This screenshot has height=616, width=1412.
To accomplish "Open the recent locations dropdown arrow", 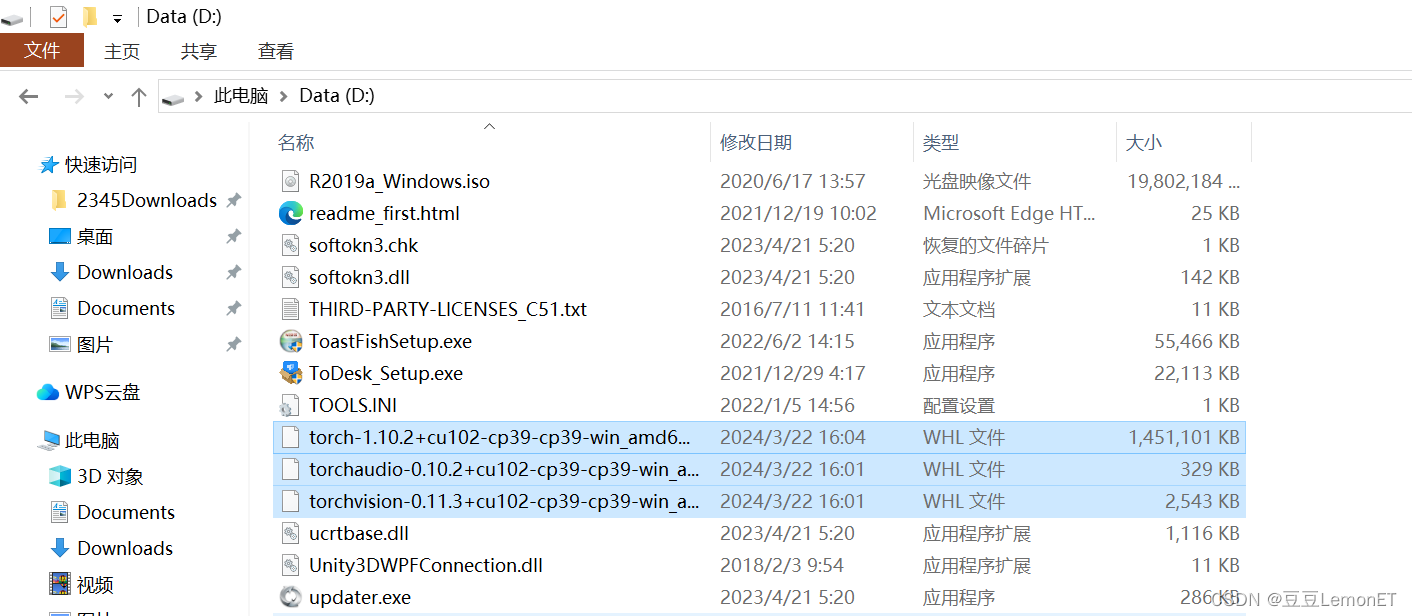I will tap(108, 97).
